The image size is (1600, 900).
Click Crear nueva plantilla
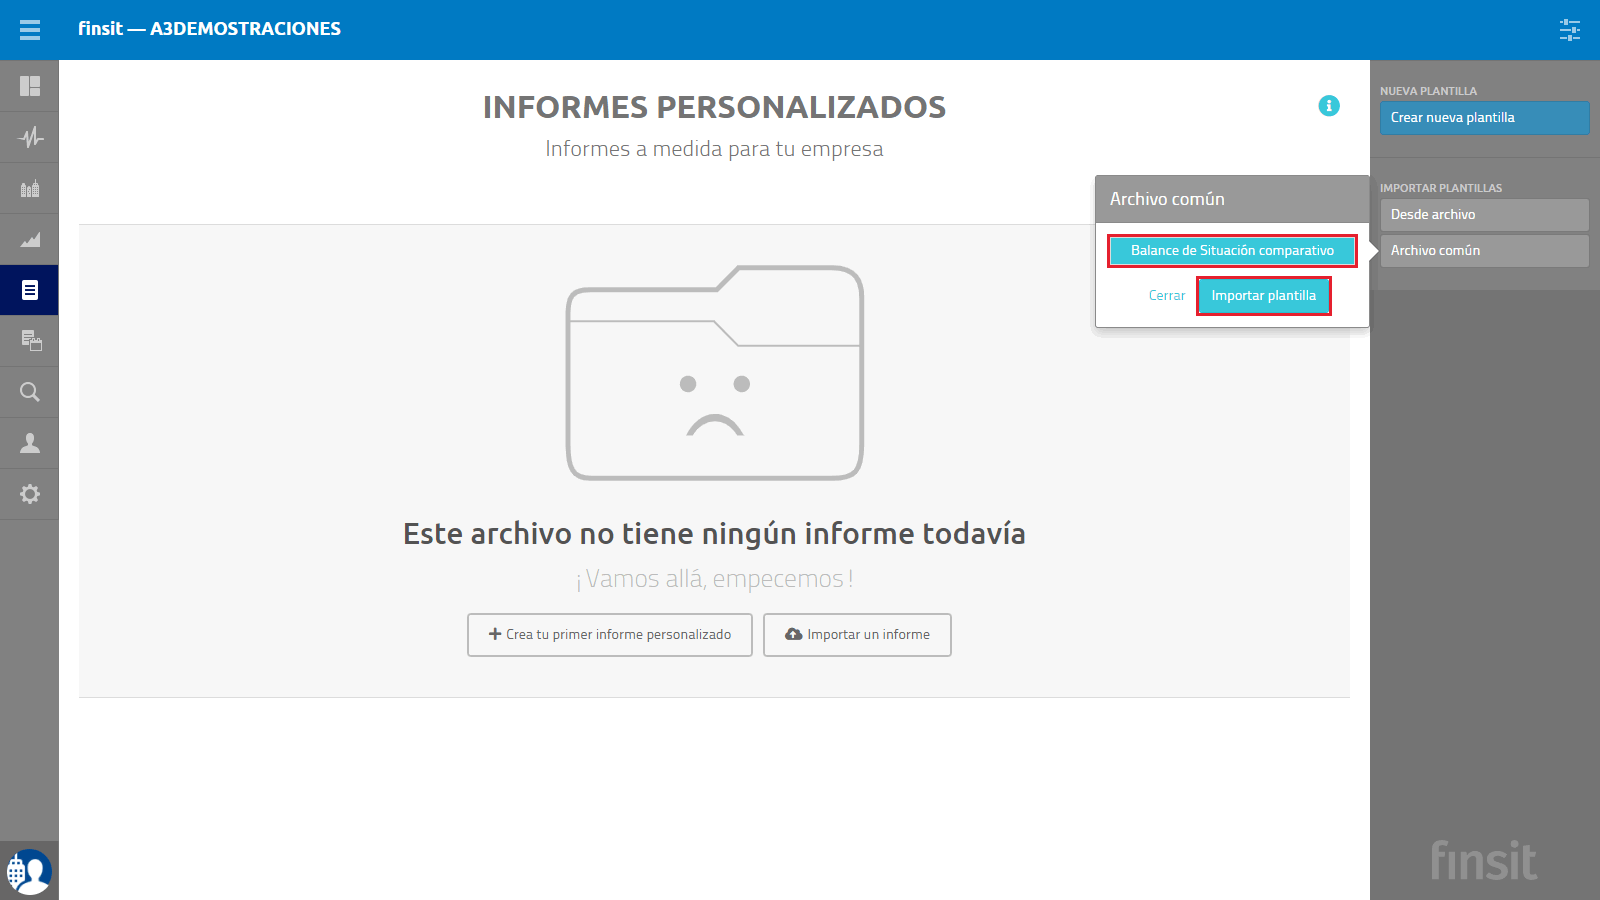pos(1484,118)
